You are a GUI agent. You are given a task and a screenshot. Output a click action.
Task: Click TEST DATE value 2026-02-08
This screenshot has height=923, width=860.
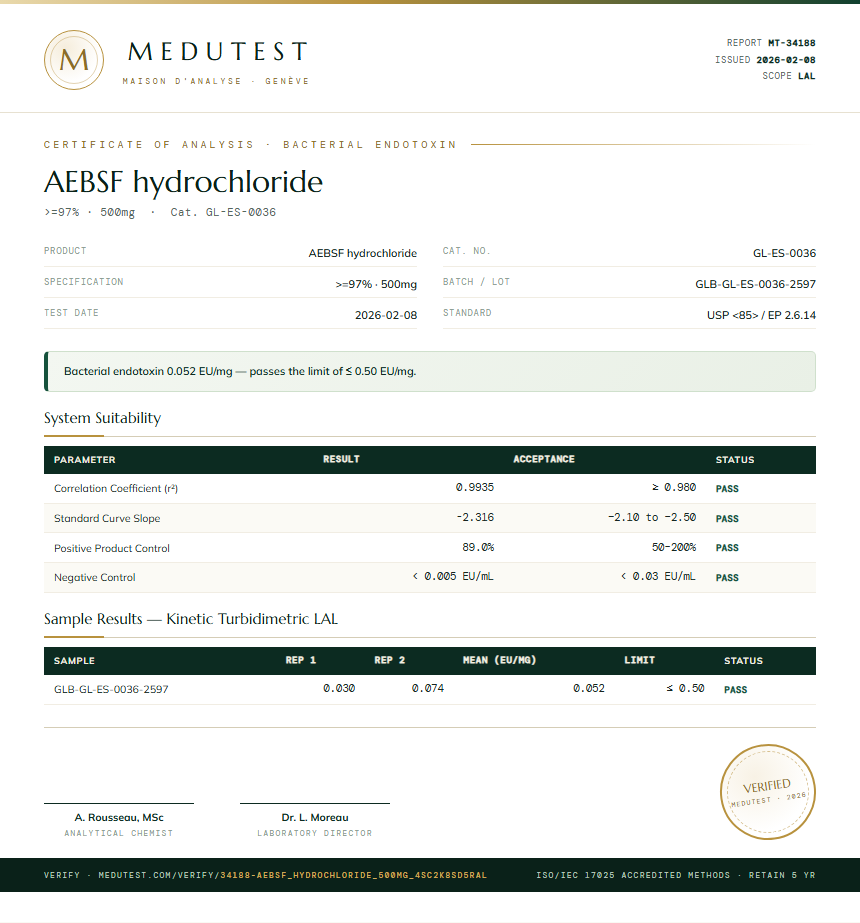[x=386, y=315]
